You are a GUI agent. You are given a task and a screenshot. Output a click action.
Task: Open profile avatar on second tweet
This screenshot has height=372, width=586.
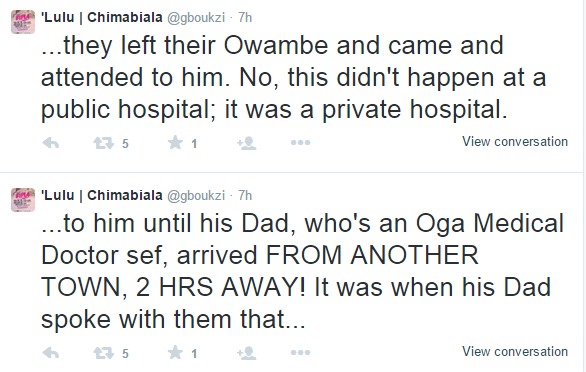(x=23, y=200)
